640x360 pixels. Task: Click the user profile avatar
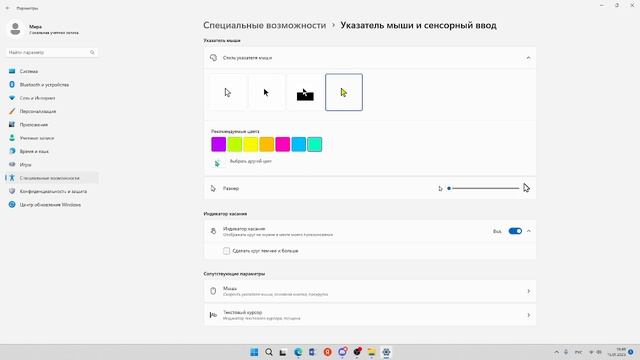pos(16,29)
